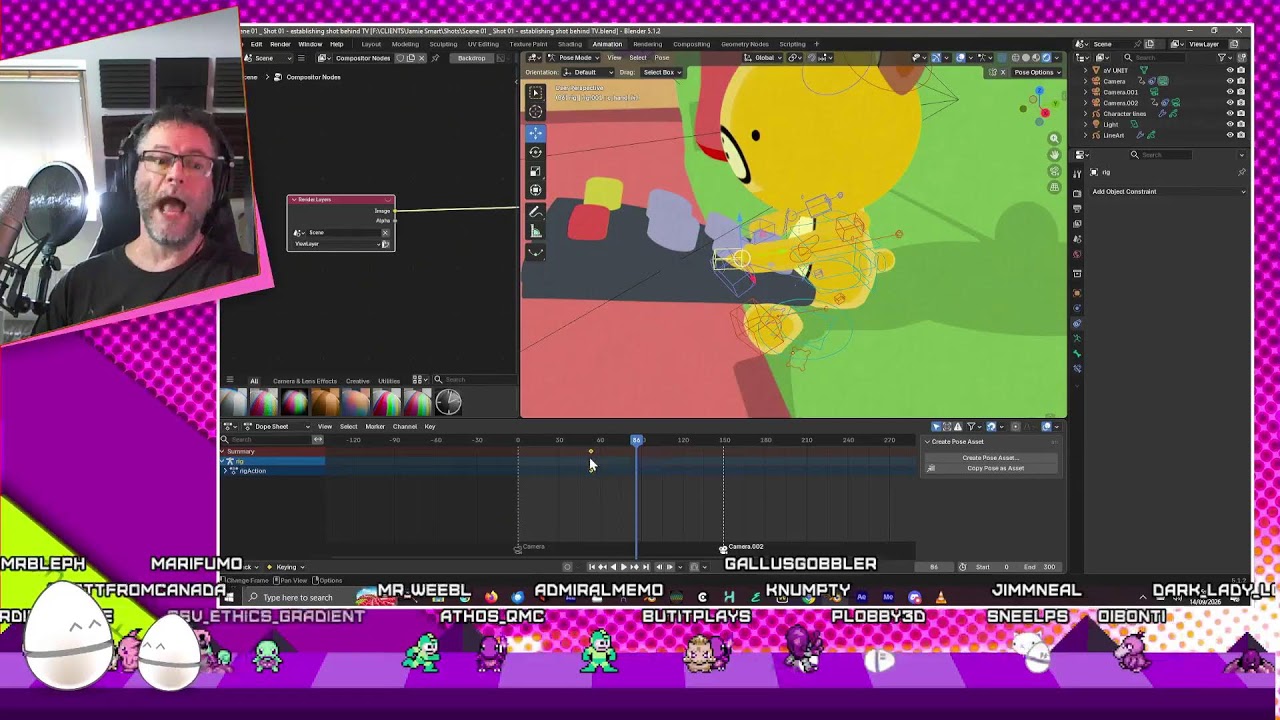Select the Rotate tool in viewport toolbar
This screenshot has height=720, width=1280.
pyautogui.click(x=535, y=152)
